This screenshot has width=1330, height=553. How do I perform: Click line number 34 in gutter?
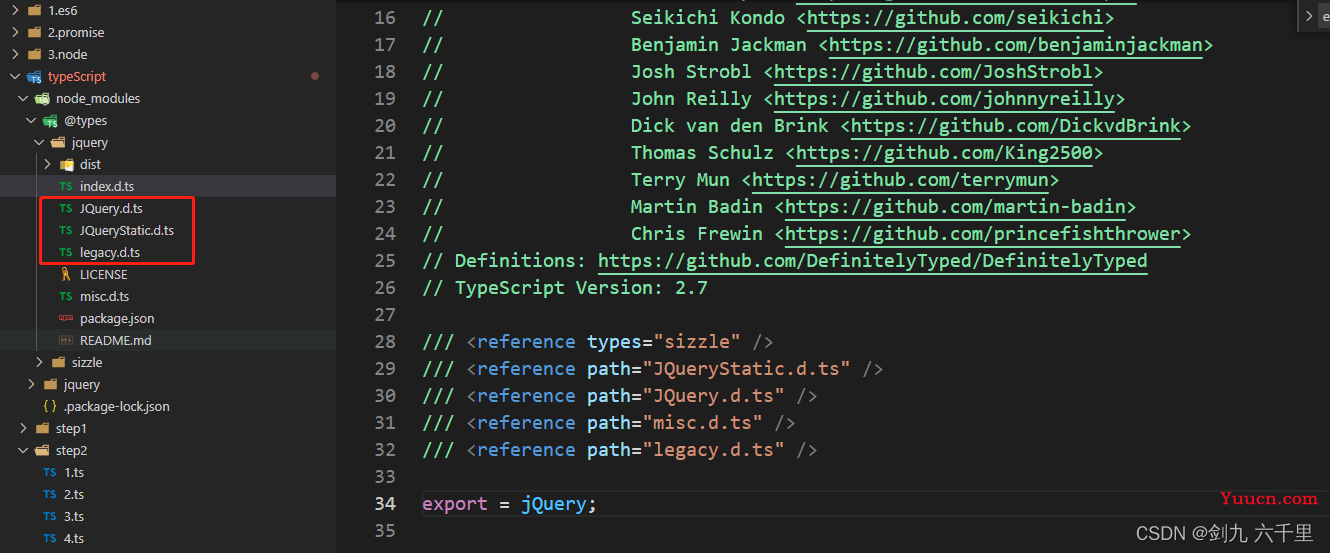pyautogui.click(x=385, y=504)
